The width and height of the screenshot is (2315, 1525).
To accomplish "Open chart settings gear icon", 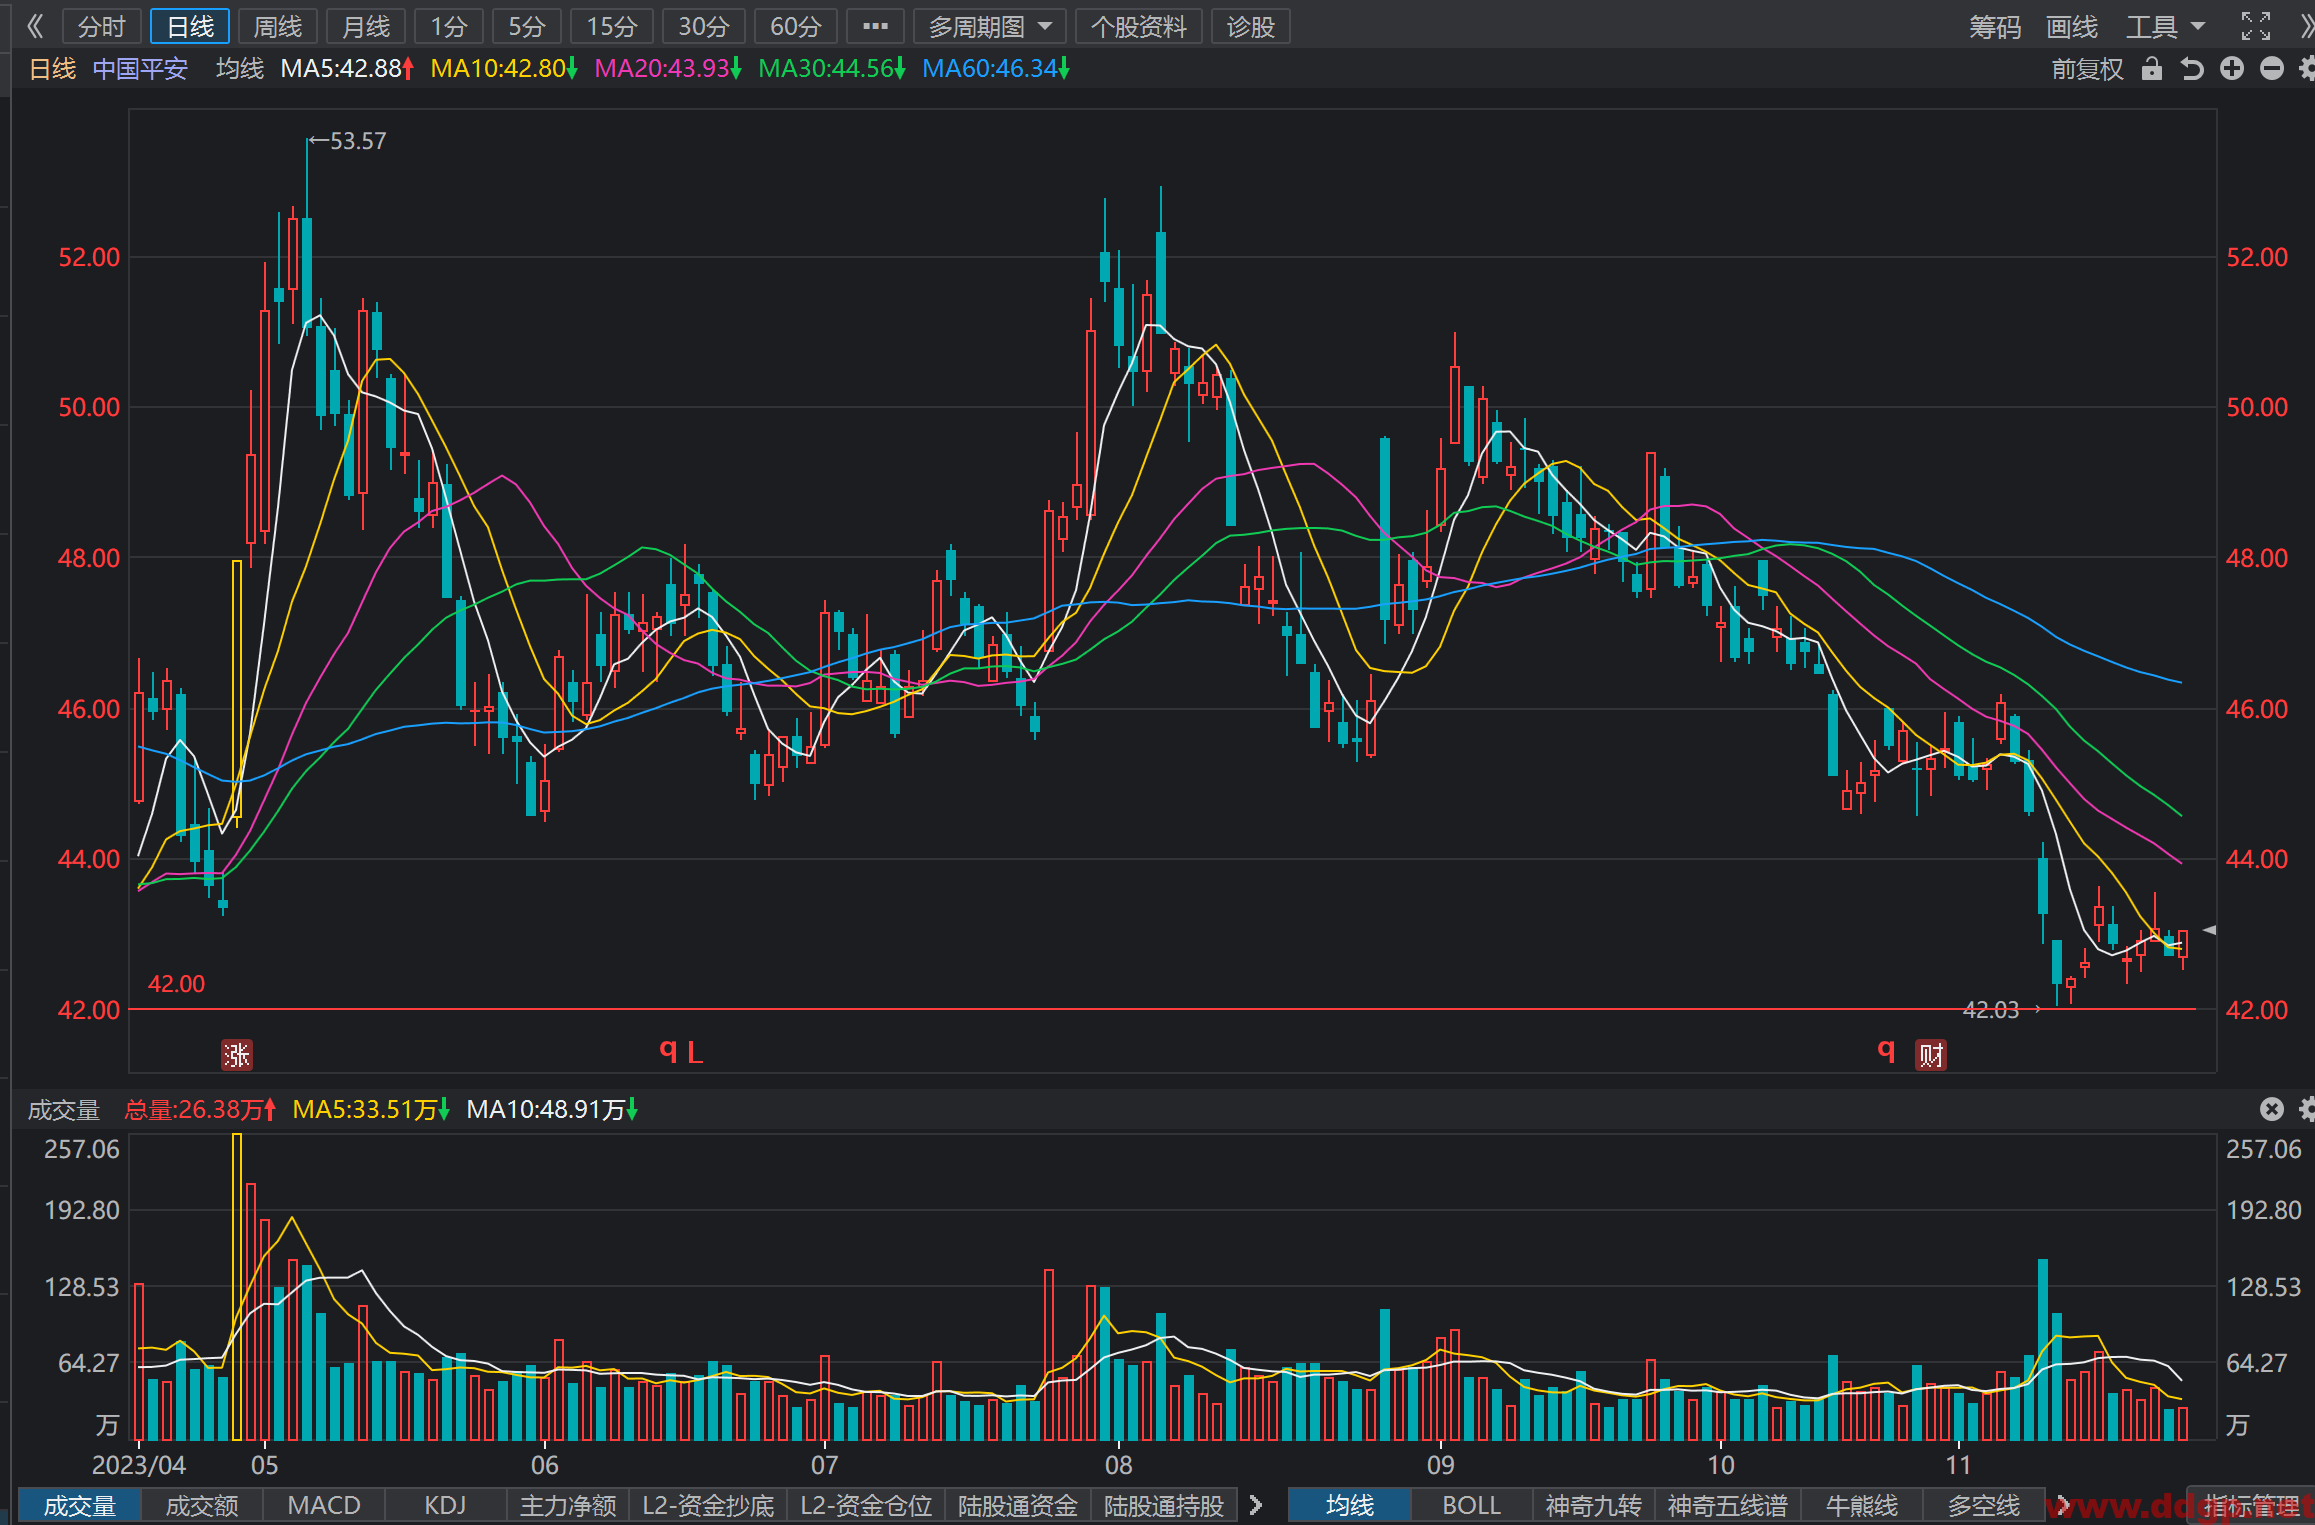I will coord(2307,68).
